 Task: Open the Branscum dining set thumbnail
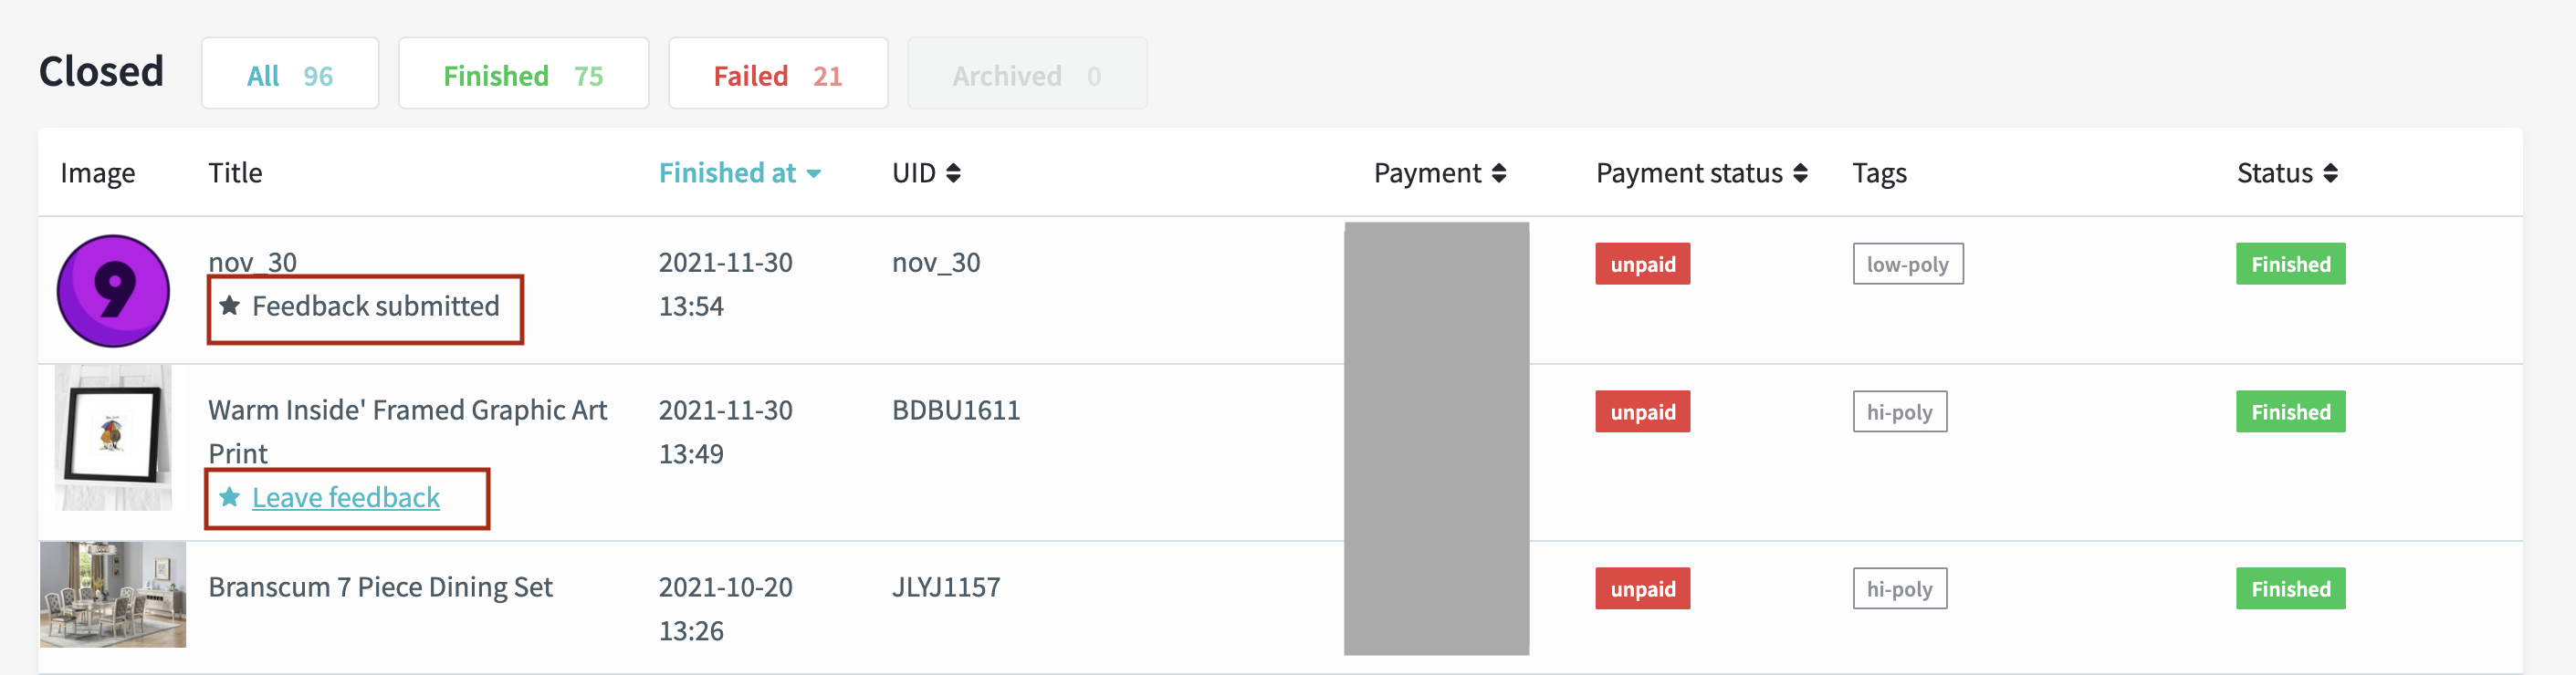click(113, 594)
